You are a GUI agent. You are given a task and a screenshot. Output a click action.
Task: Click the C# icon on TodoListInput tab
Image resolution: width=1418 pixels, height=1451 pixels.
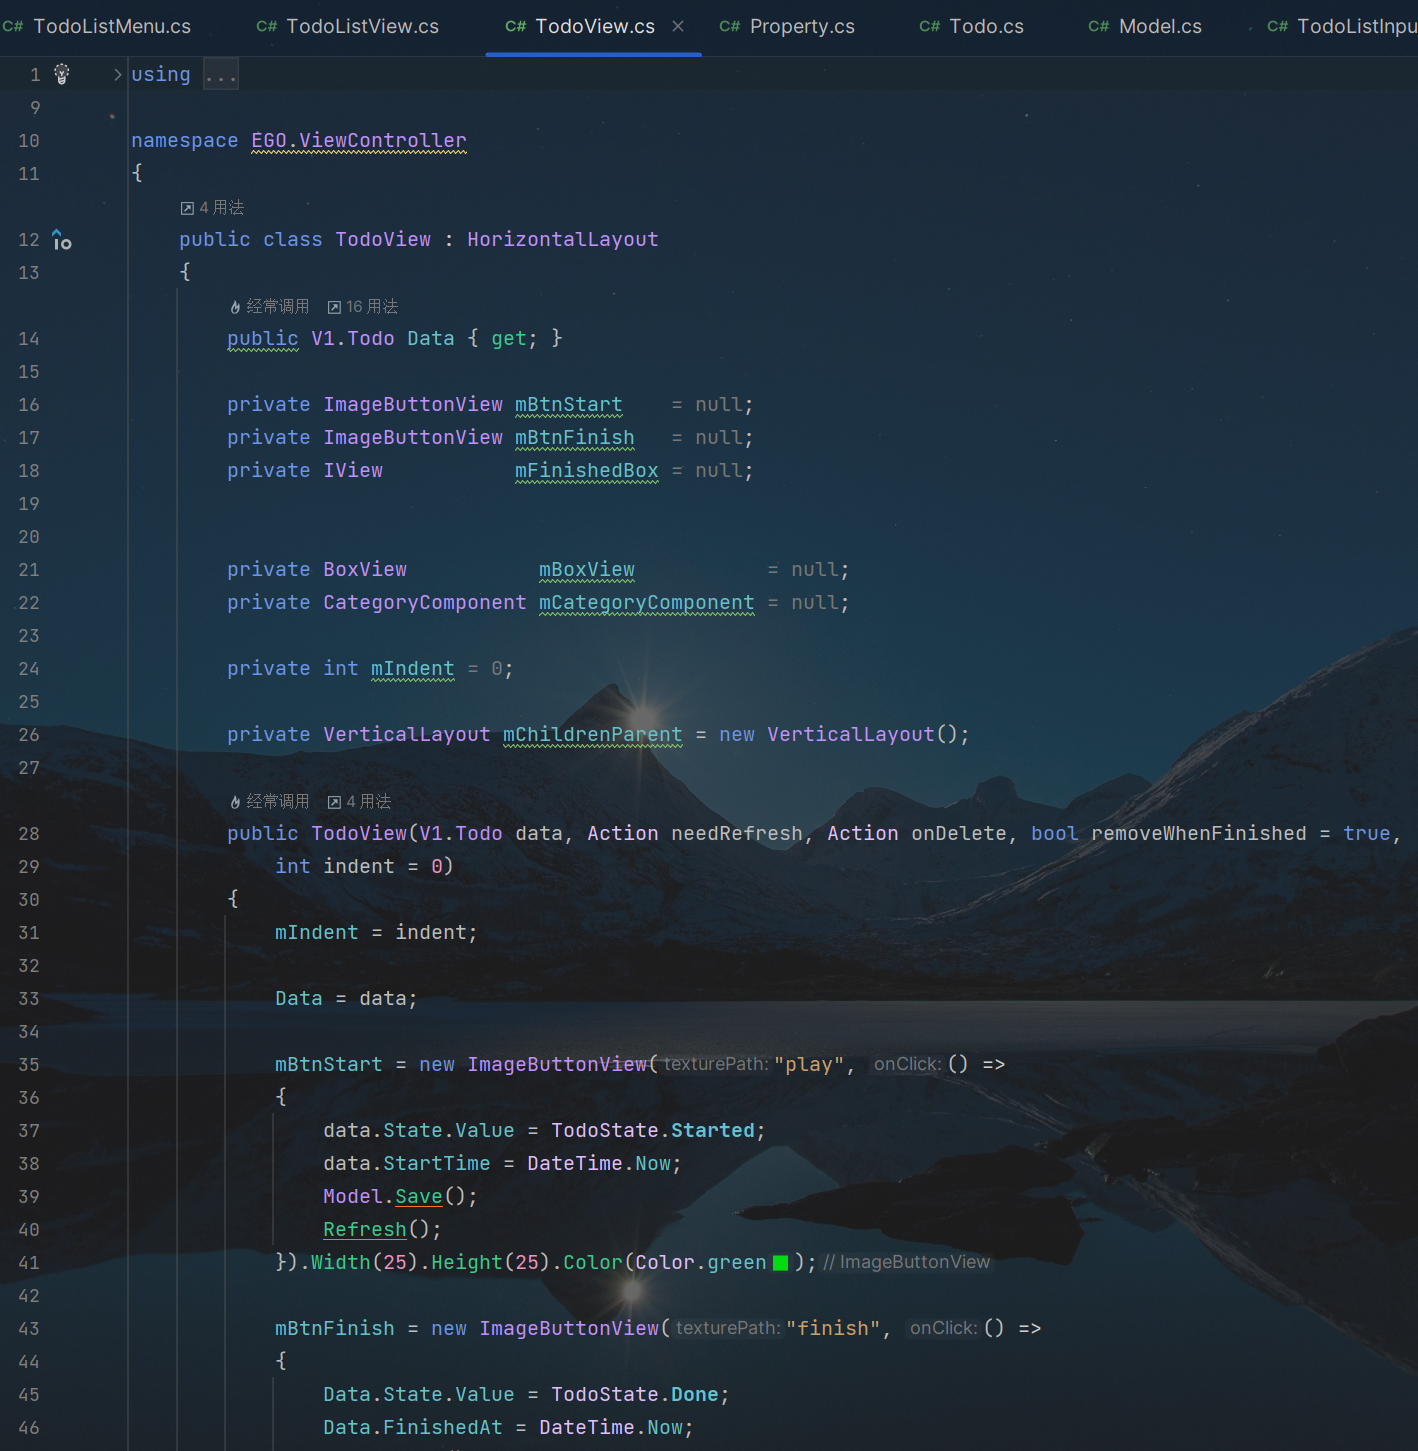1277,26
